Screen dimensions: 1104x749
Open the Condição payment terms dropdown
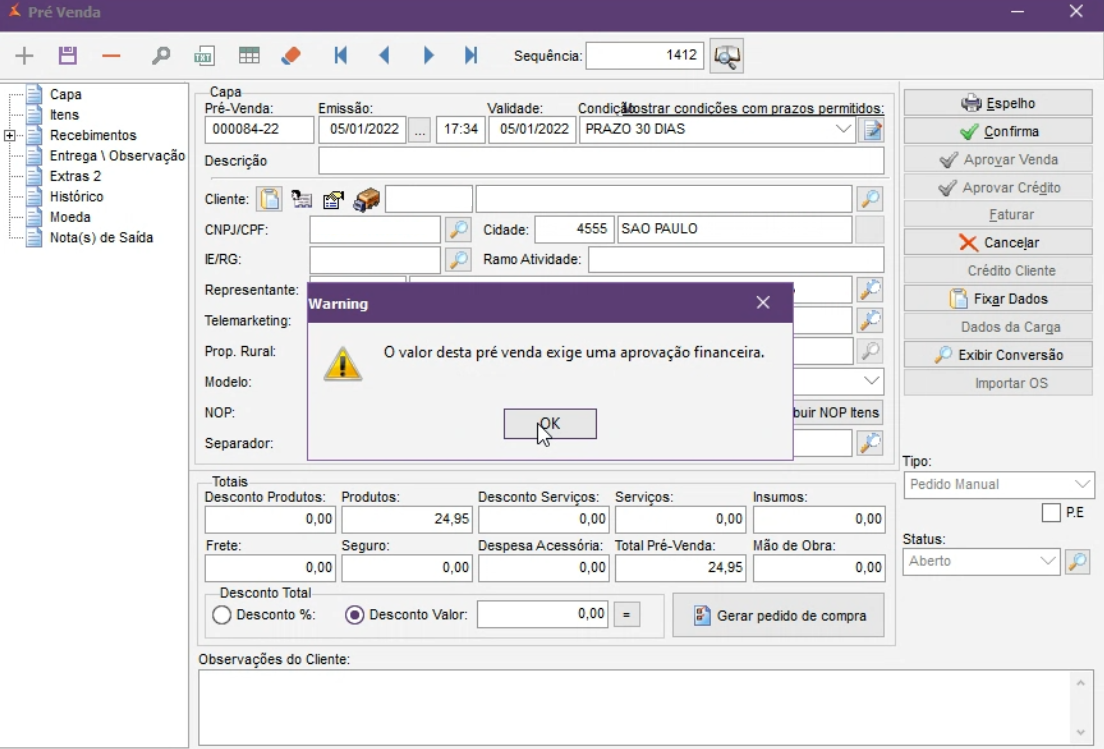(843, 129)
